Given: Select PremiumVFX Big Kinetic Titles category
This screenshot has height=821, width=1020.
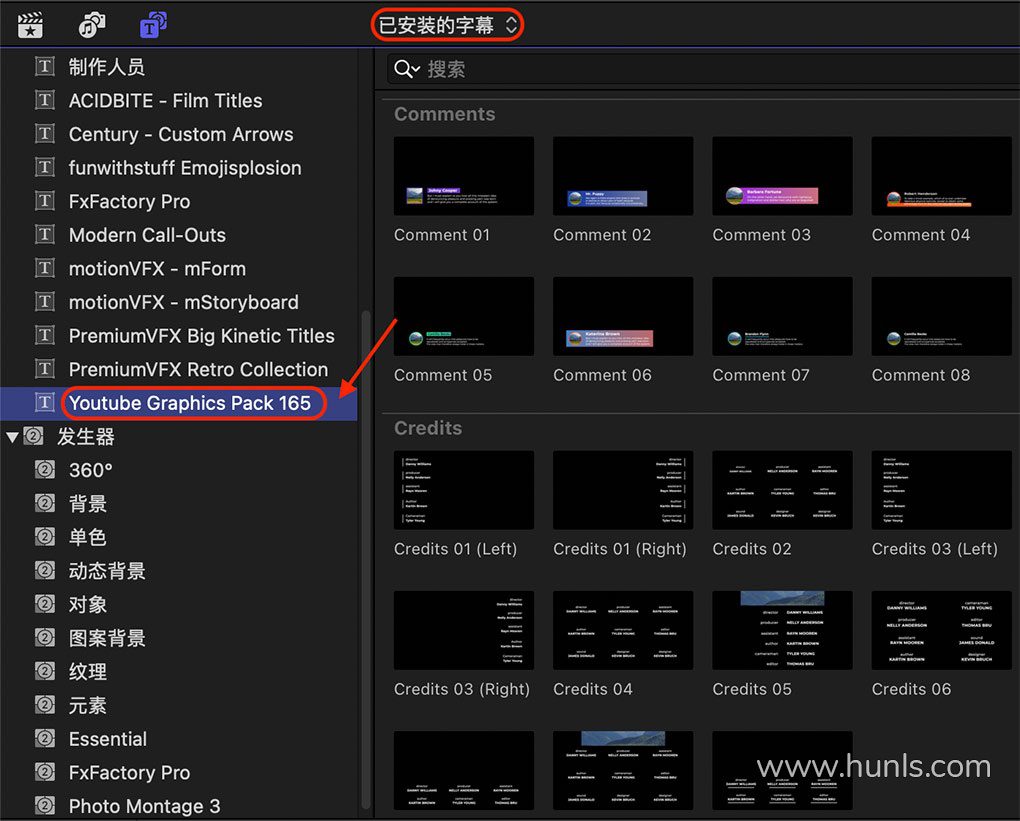Looking at the screenshot, I should click(x=202, y=336).
